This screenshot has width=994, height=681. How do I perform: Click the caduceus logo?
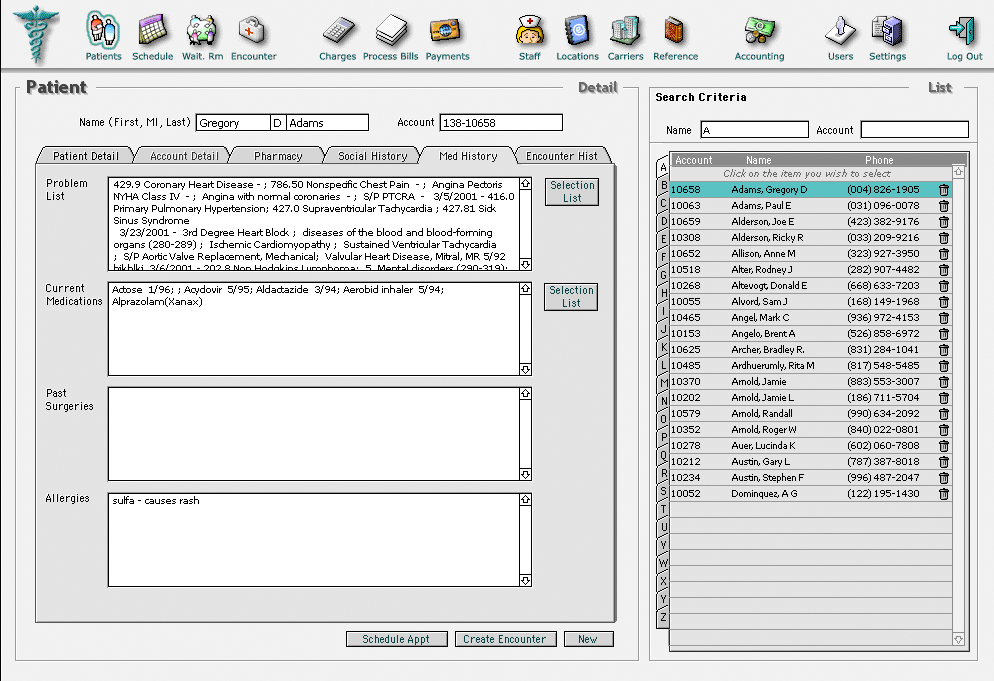37,35
